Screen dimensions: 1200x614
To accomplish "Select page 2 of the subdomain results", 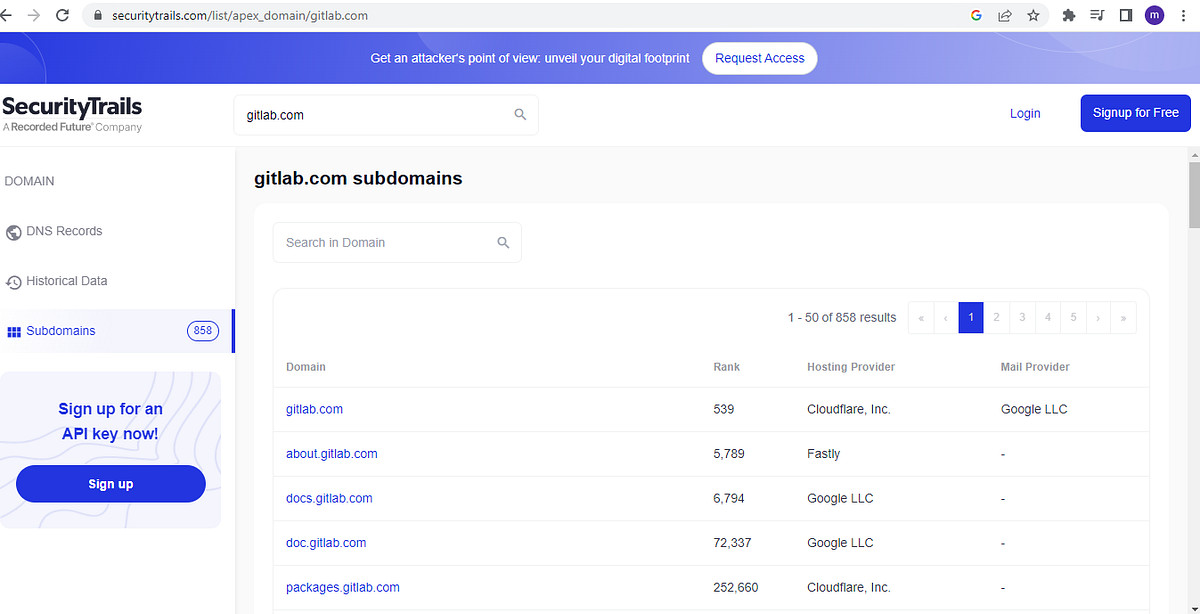I will tap(996, 317).
